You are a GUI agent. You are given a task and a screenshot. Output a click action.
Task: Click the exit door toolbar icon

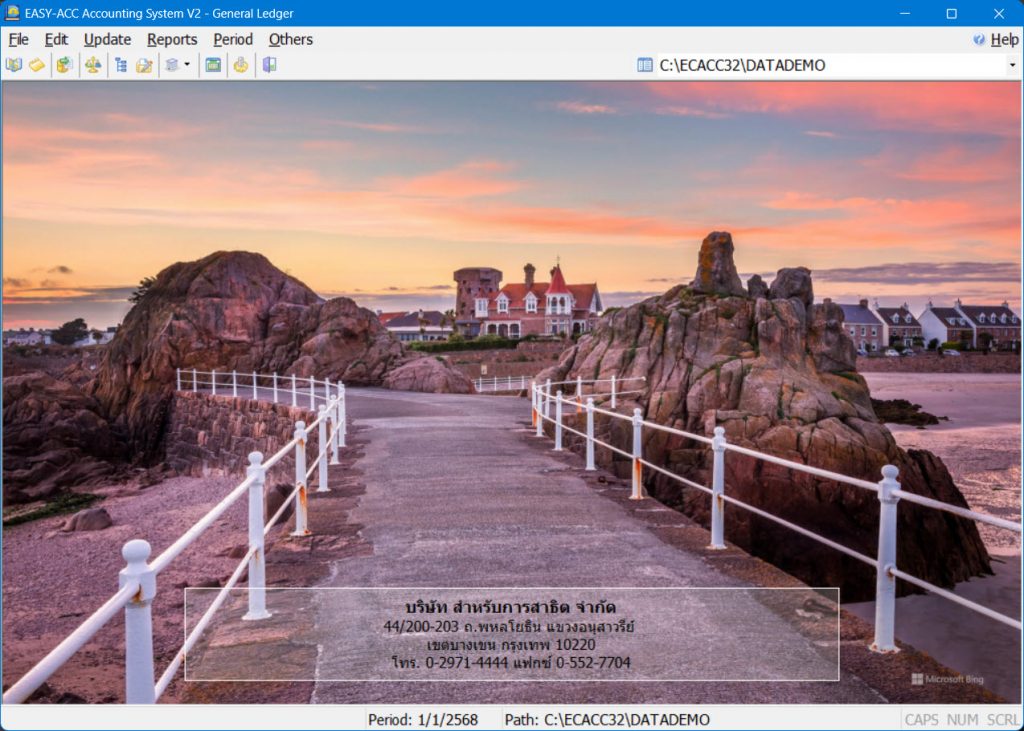pos(269,65)
